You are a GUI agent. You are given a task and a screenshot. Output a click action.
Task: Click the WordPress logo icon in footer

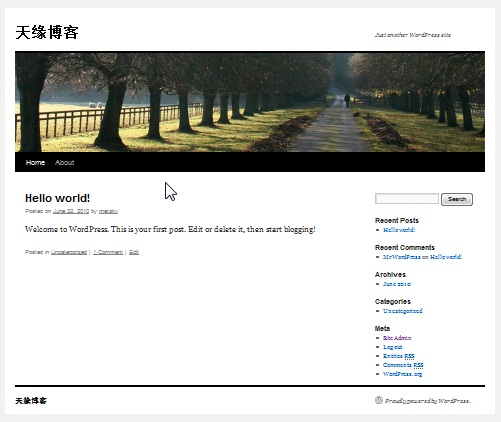pos(379,400)
